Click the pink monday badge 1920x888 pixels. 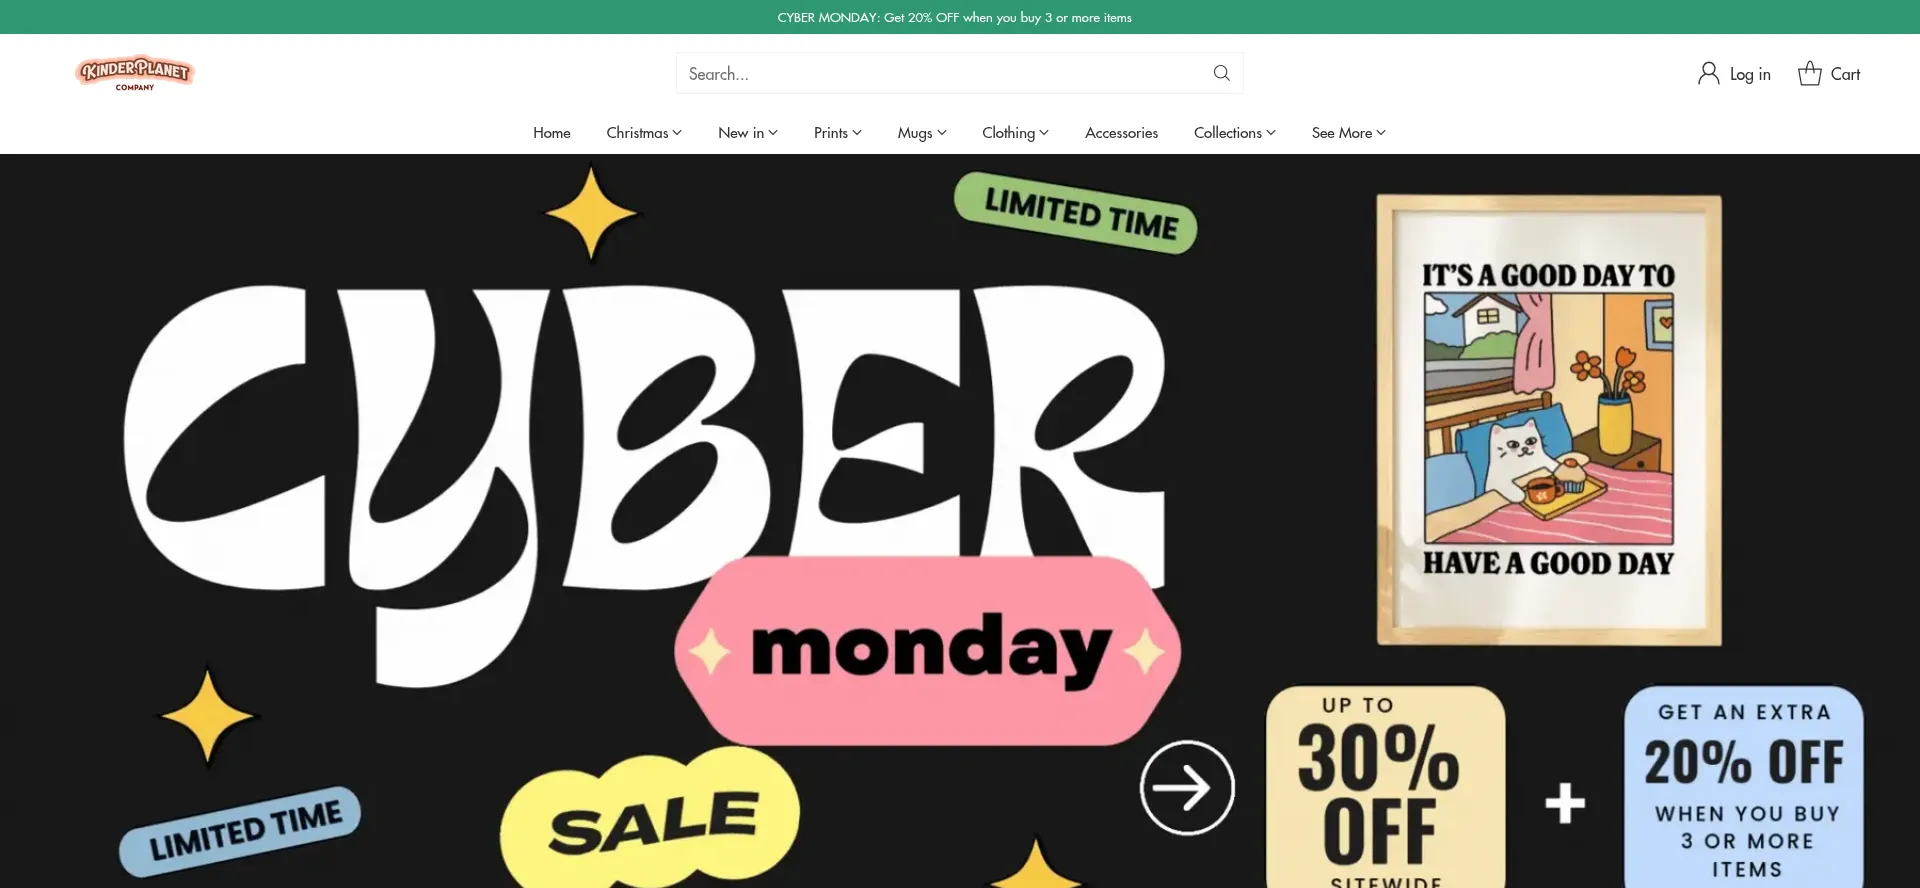927,651
